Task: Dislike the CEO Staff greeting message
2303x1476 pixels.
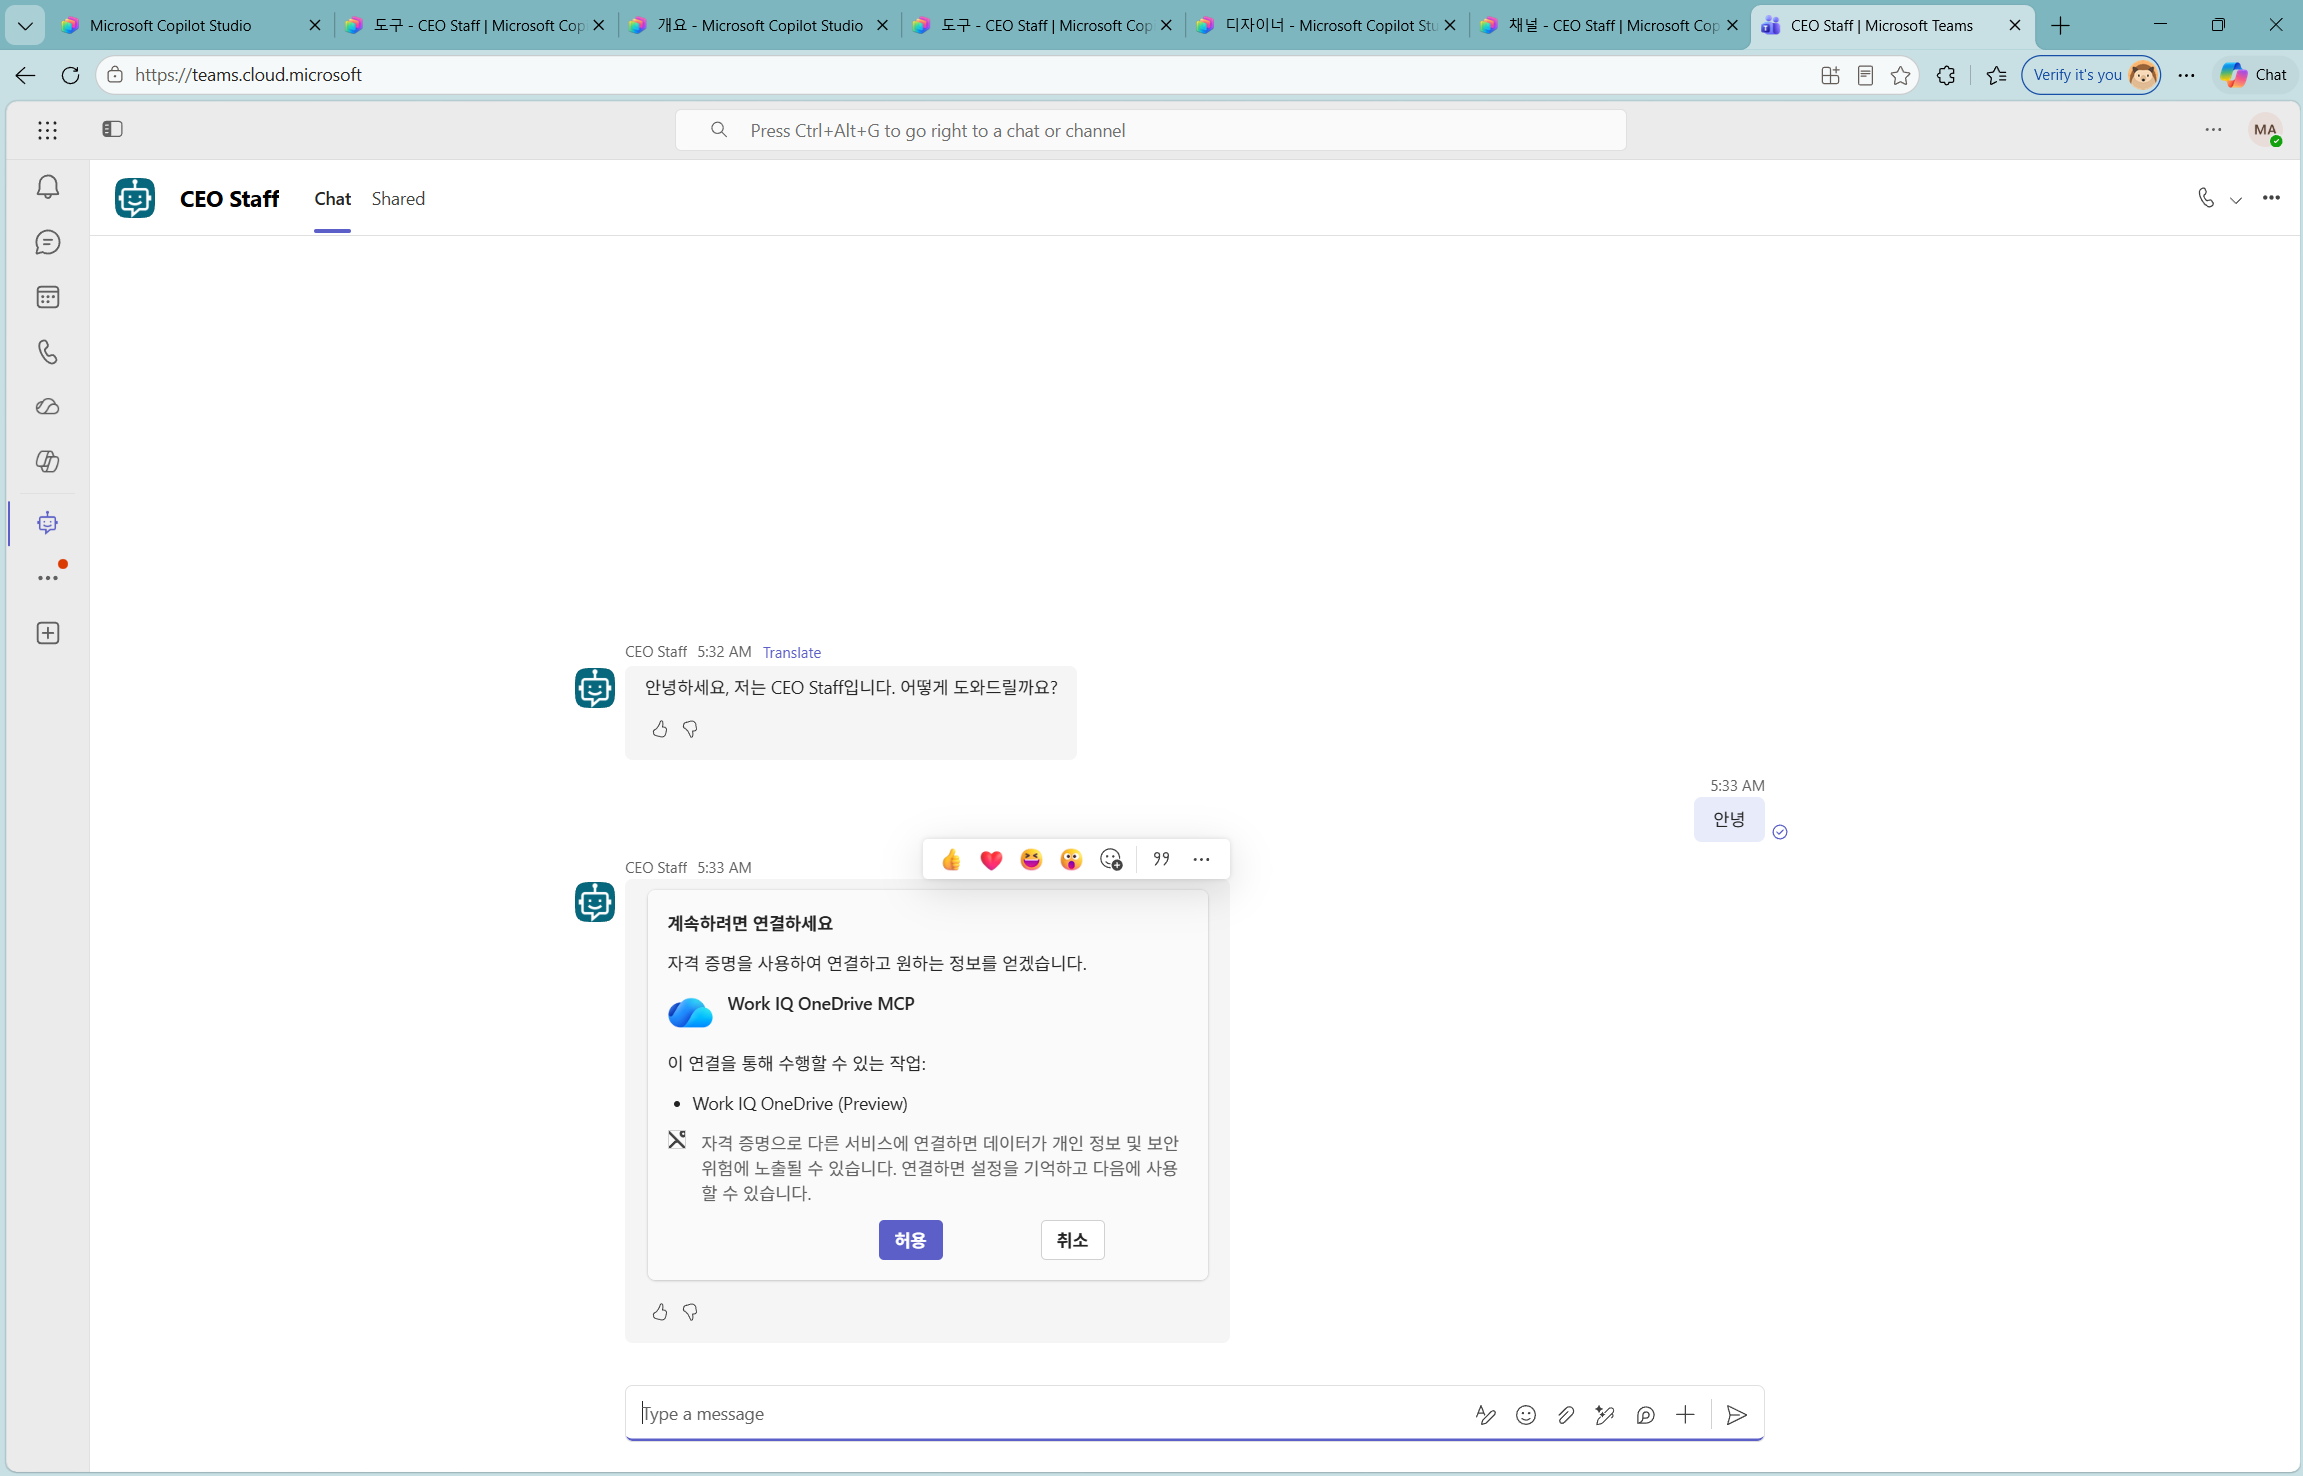Action: tap(690, 730)
